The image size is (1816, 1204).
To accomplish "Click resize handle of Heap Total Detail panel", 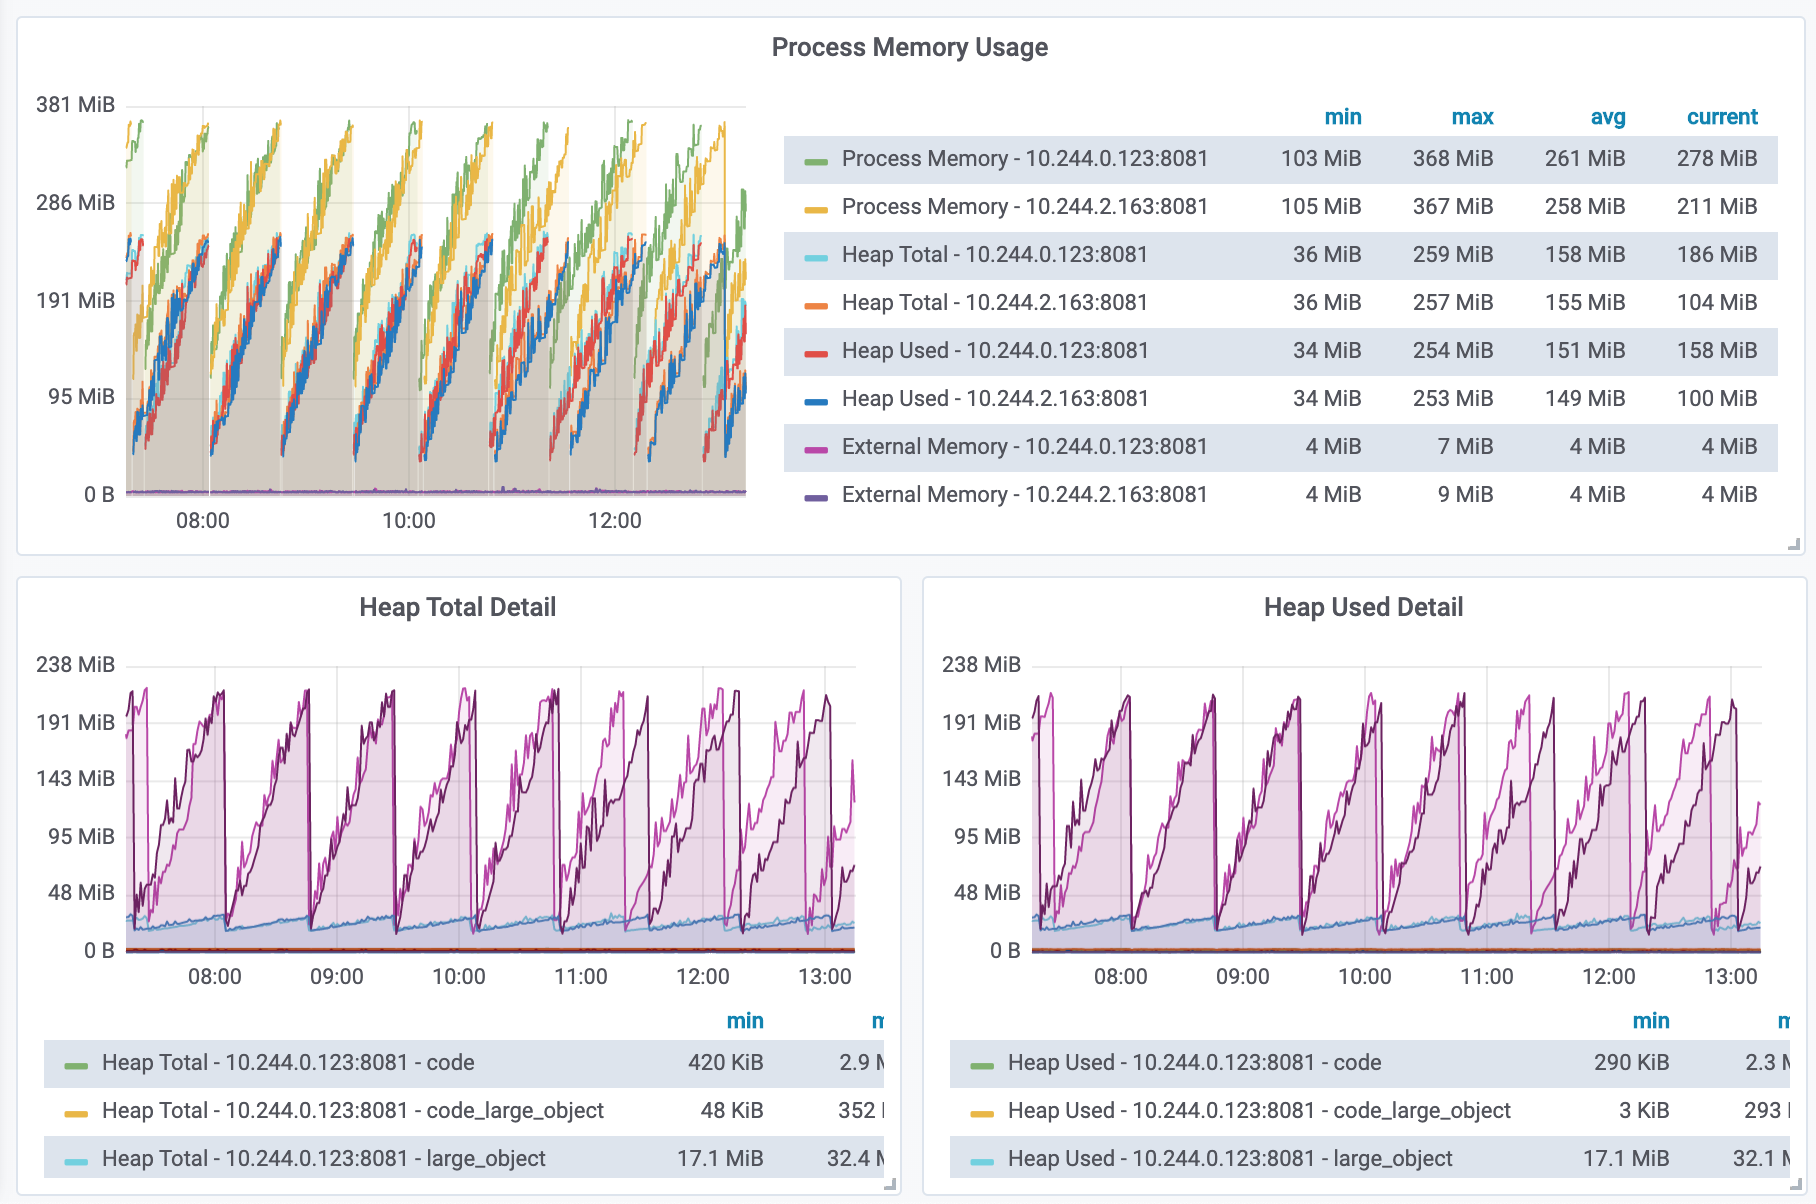I will click(890, 1184).
